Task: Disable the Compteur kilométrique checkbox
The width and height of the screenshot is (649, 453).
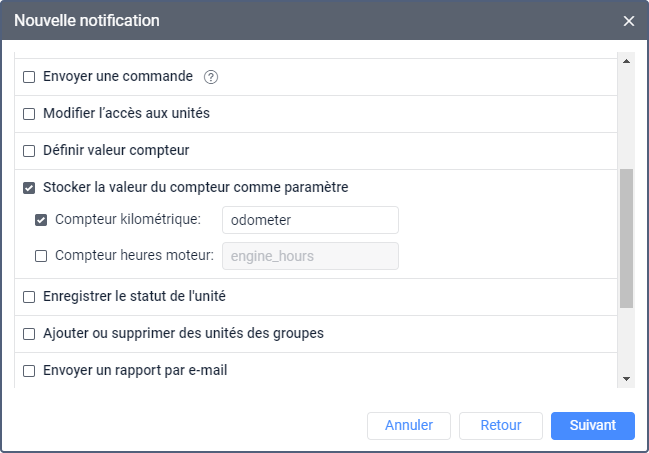Action: 41,220
